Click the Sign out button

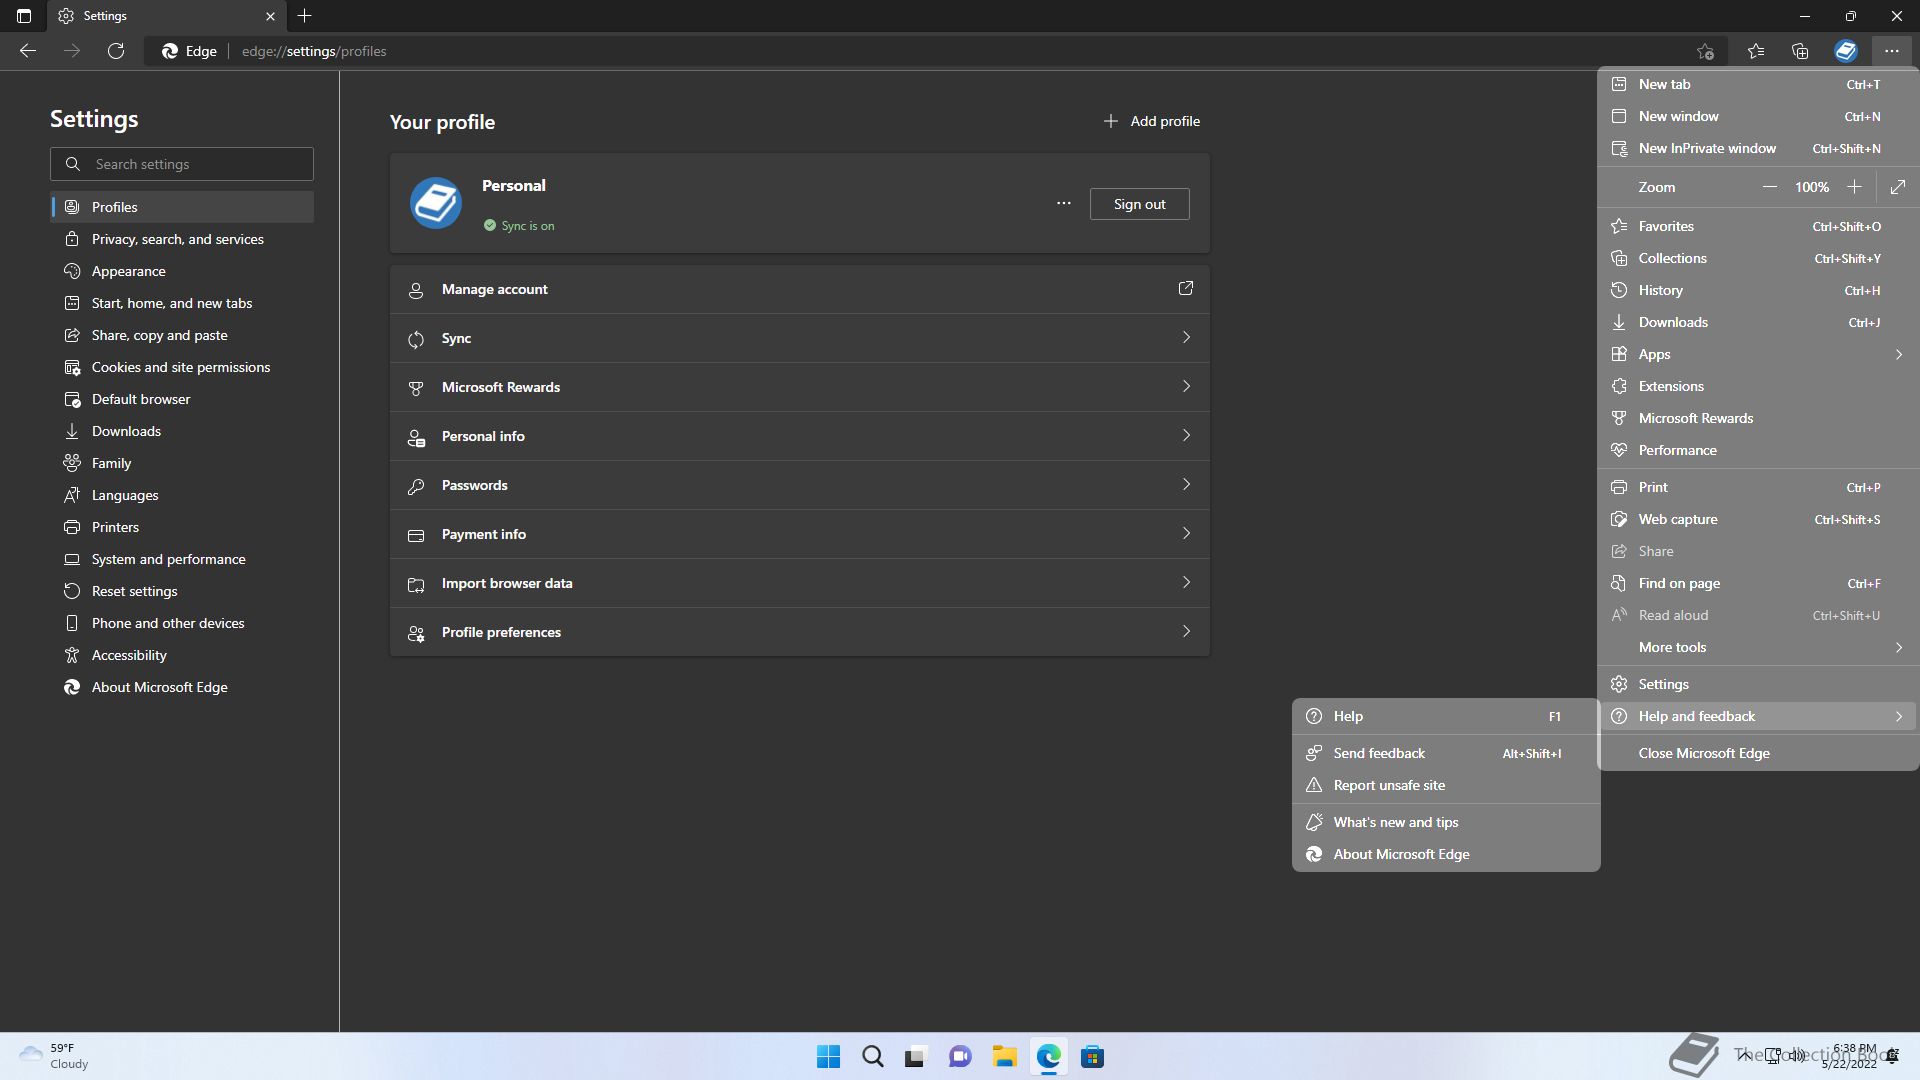(x=1139, y=204)
